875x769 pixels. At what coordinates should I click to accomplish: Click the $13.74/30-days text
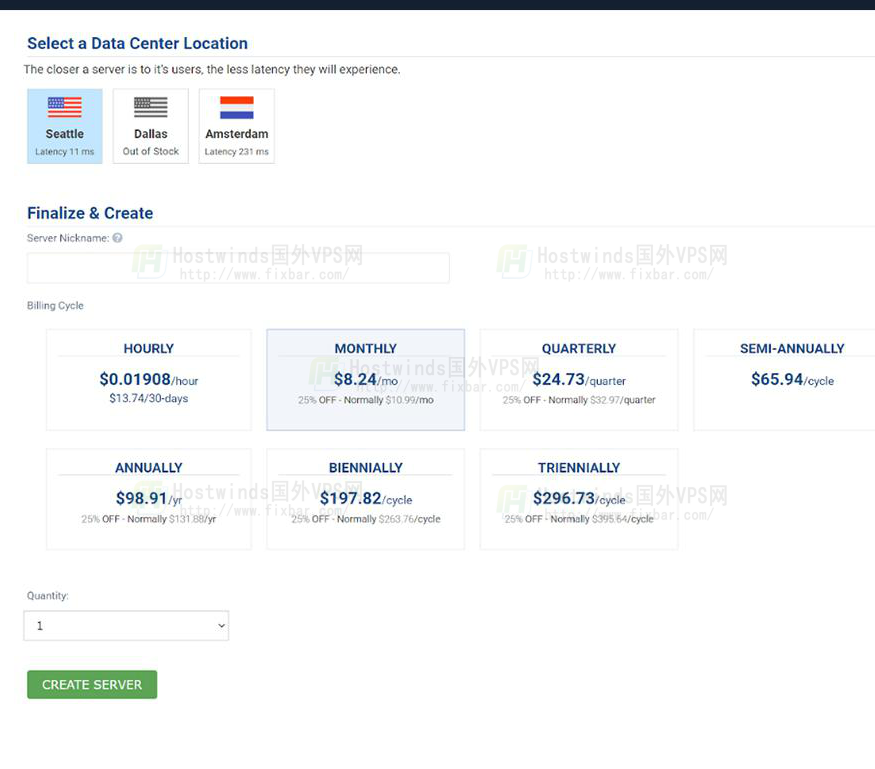coord(149,398)
